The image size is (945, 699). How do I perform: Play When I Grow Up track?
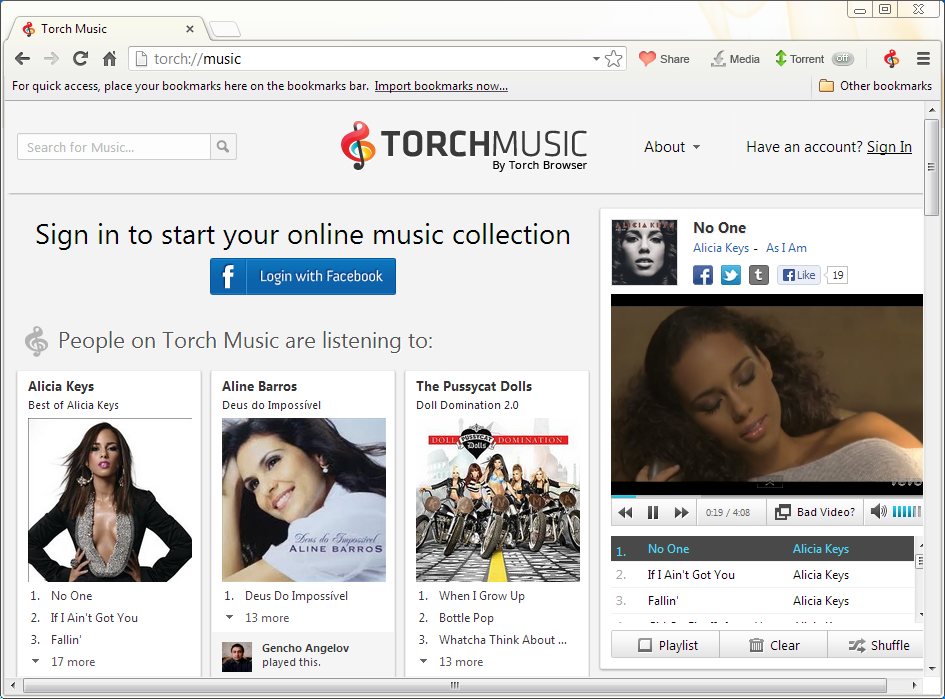[x=482, y=596]
